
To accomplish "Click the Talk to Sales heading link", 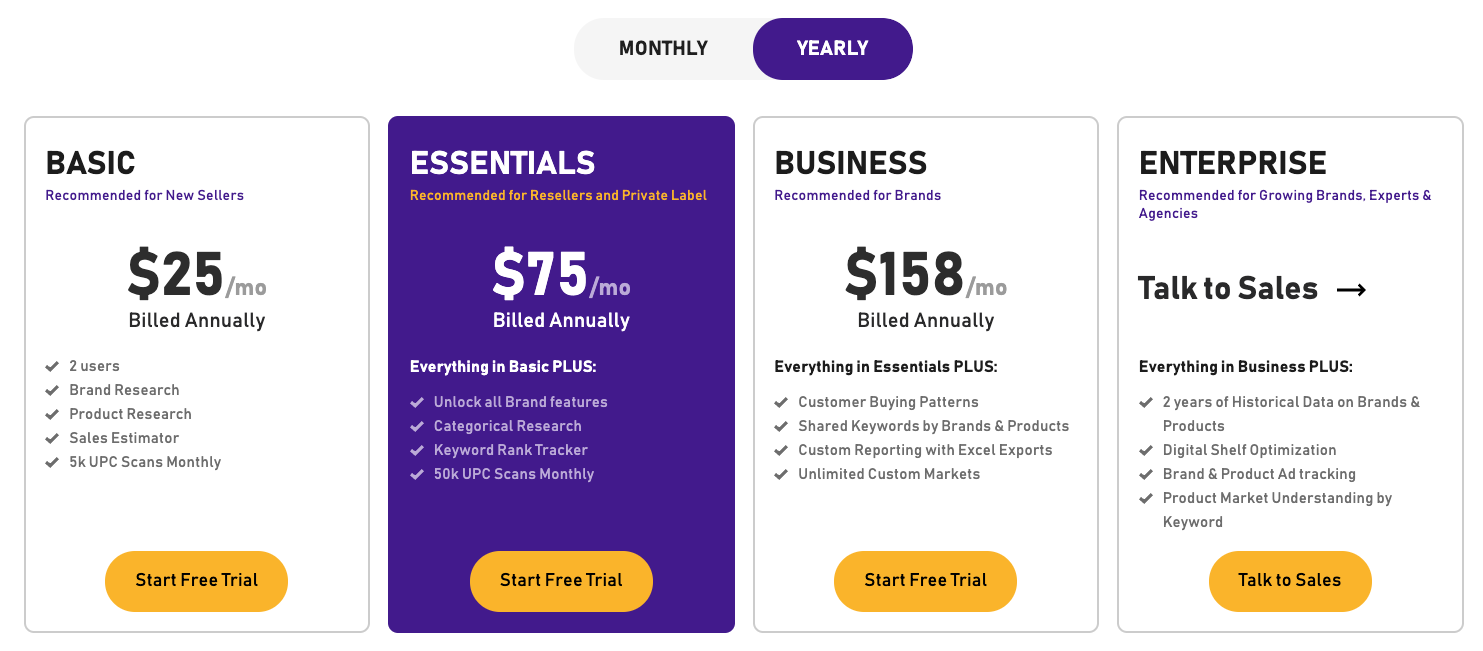I will 1228,289.
